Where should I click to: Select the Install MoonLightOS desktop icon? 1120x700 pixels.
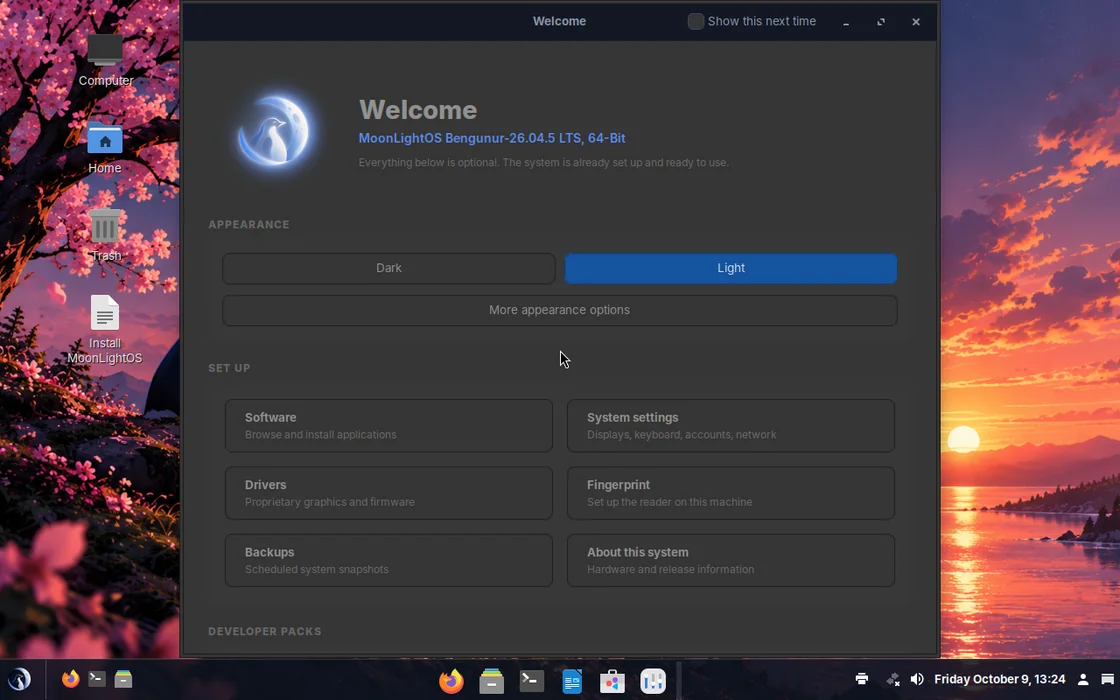pos(104,330)
